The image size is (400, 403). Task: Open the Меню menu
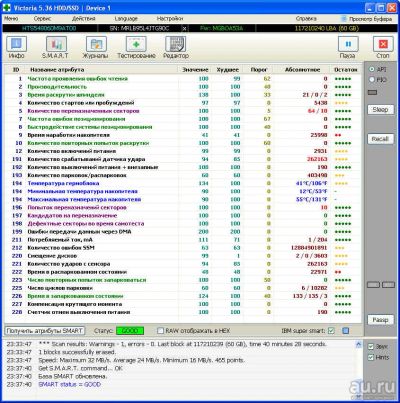(11, 19)
